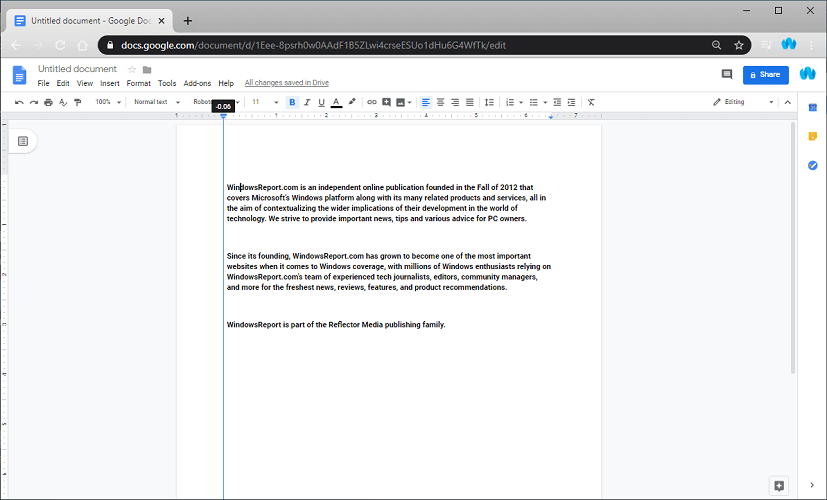Image resolution: width=827 pixels, height=500 pixels.
Task: Insert a link using the link icon
Action: 372,102
